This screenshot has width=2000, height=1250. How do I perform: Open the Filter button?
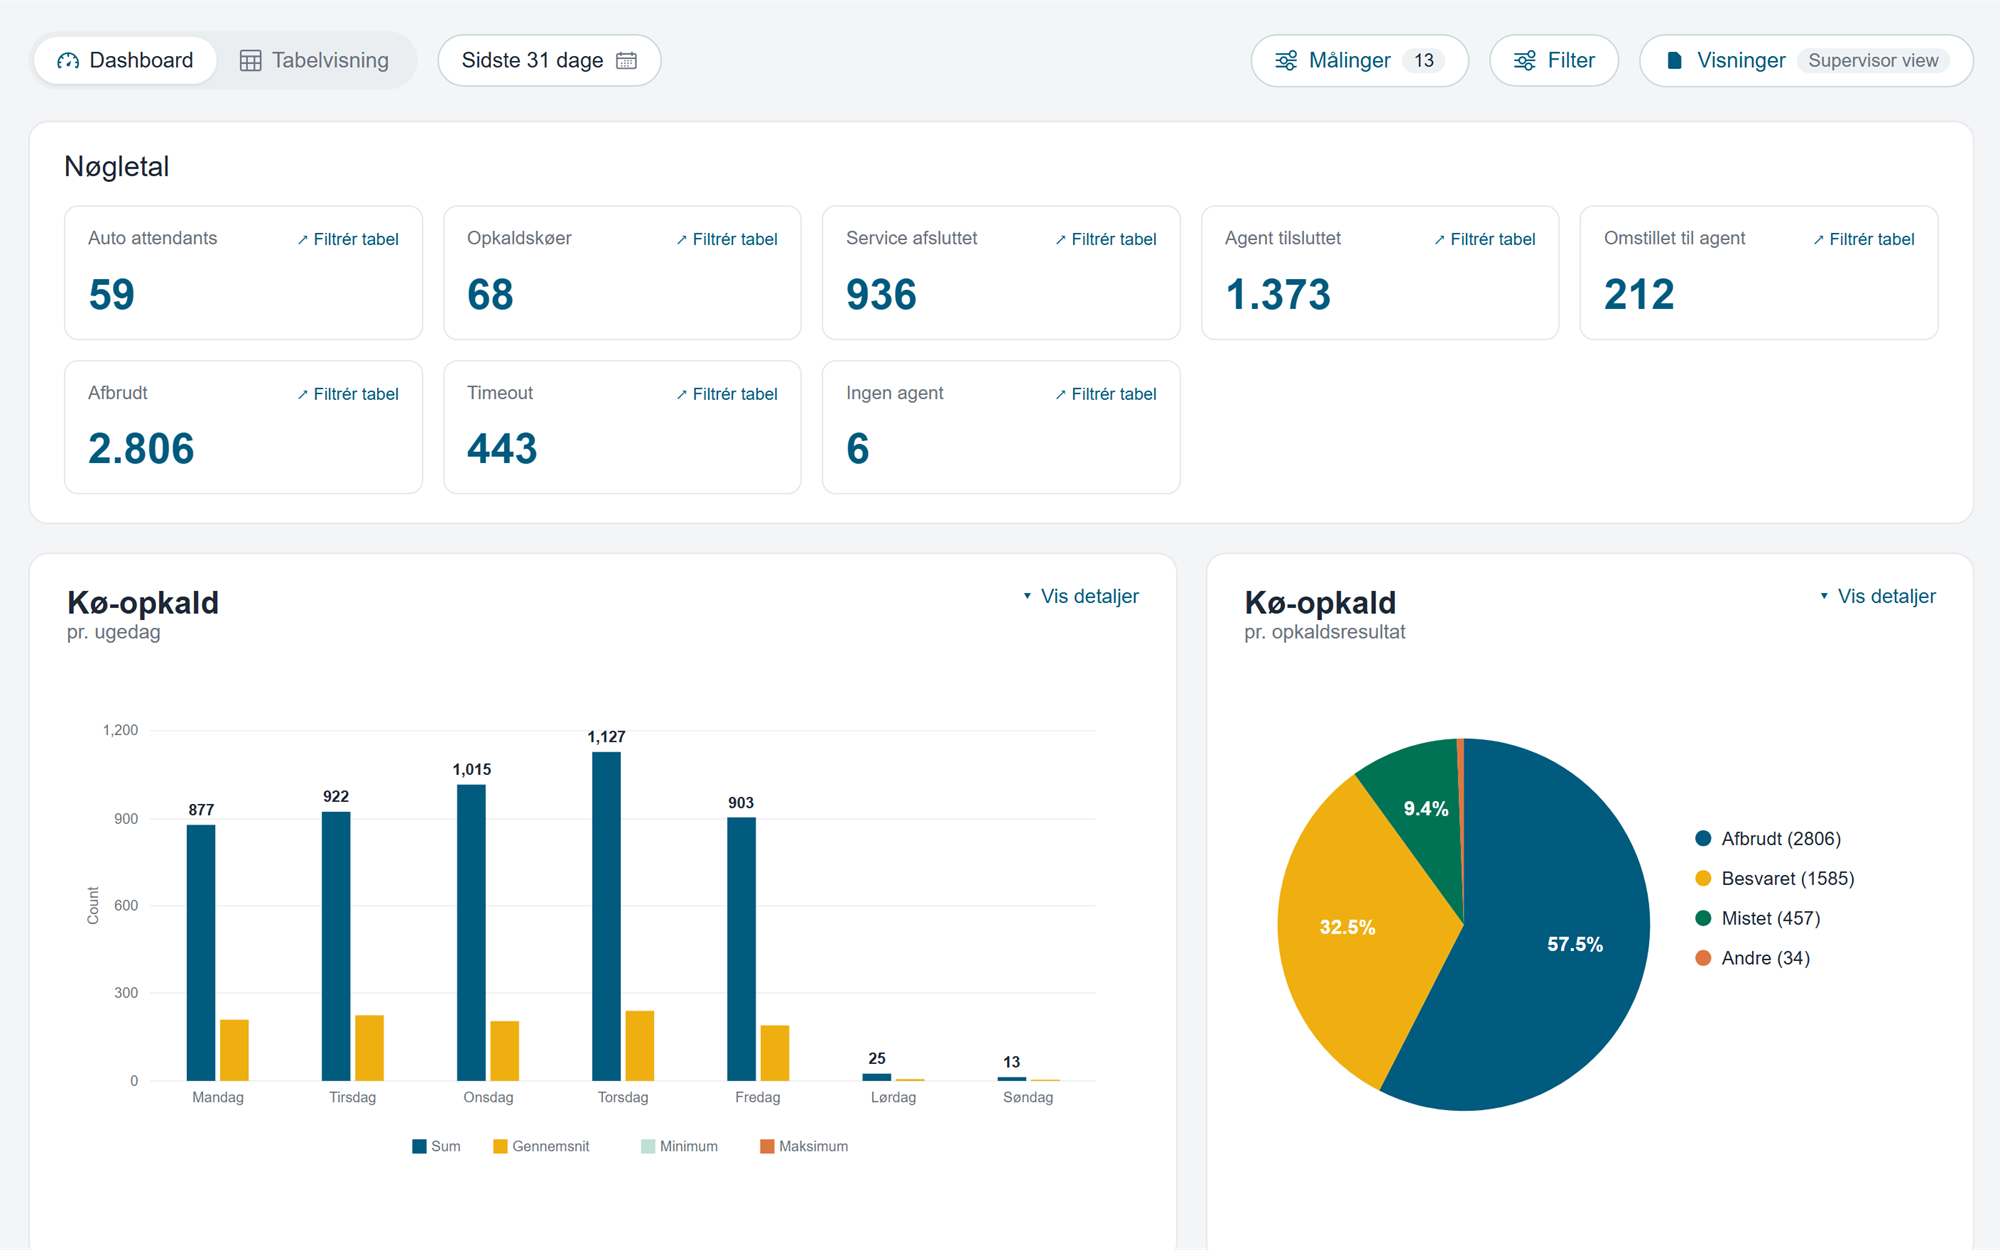click(x=1553, y=60)
